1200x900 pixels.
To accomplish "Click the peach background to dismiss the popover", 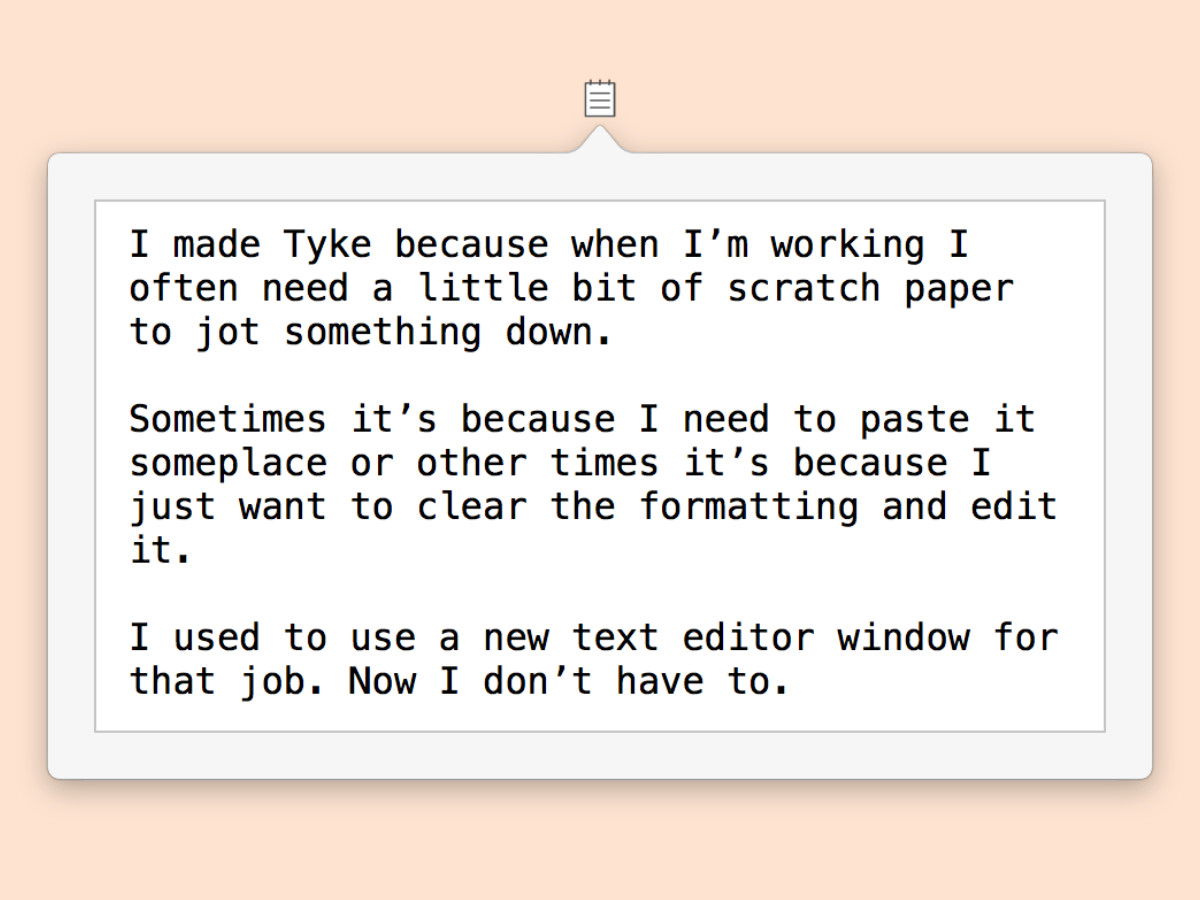I will coord(600,840).
